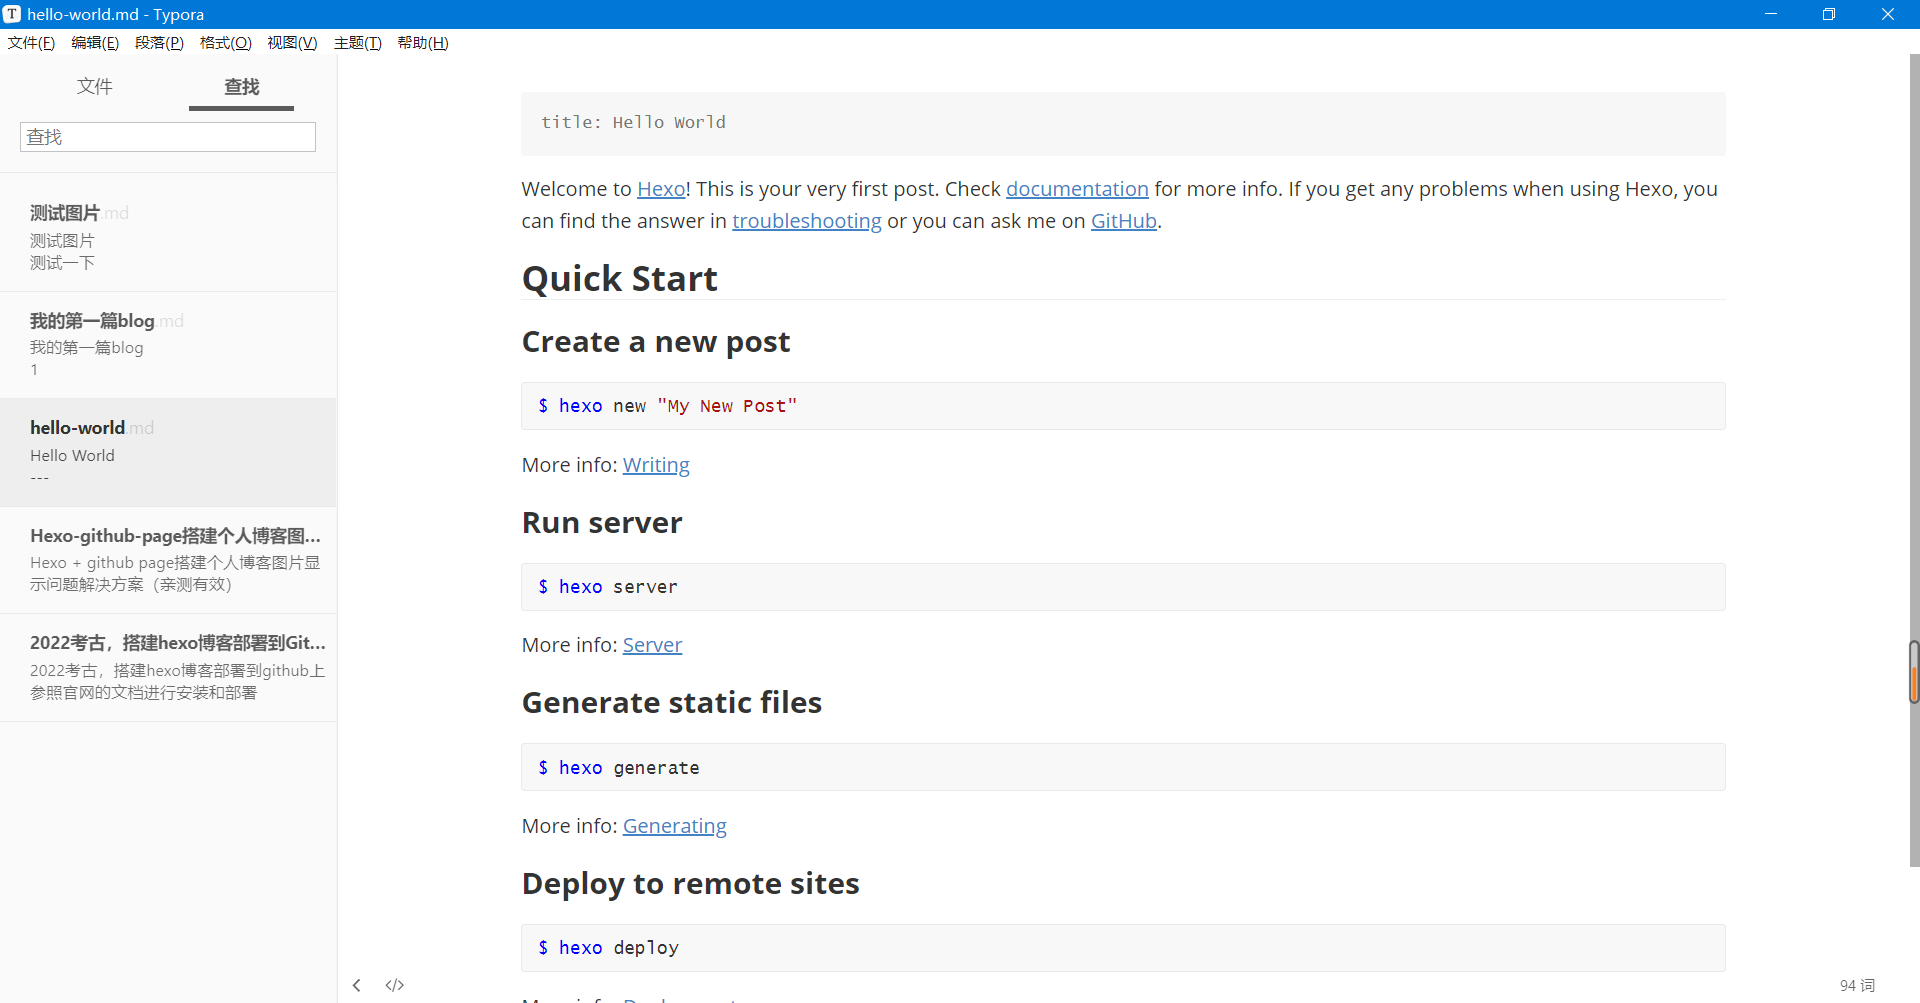
Task: Open the 文件(F) menu
Action: (x=31, y=43)
